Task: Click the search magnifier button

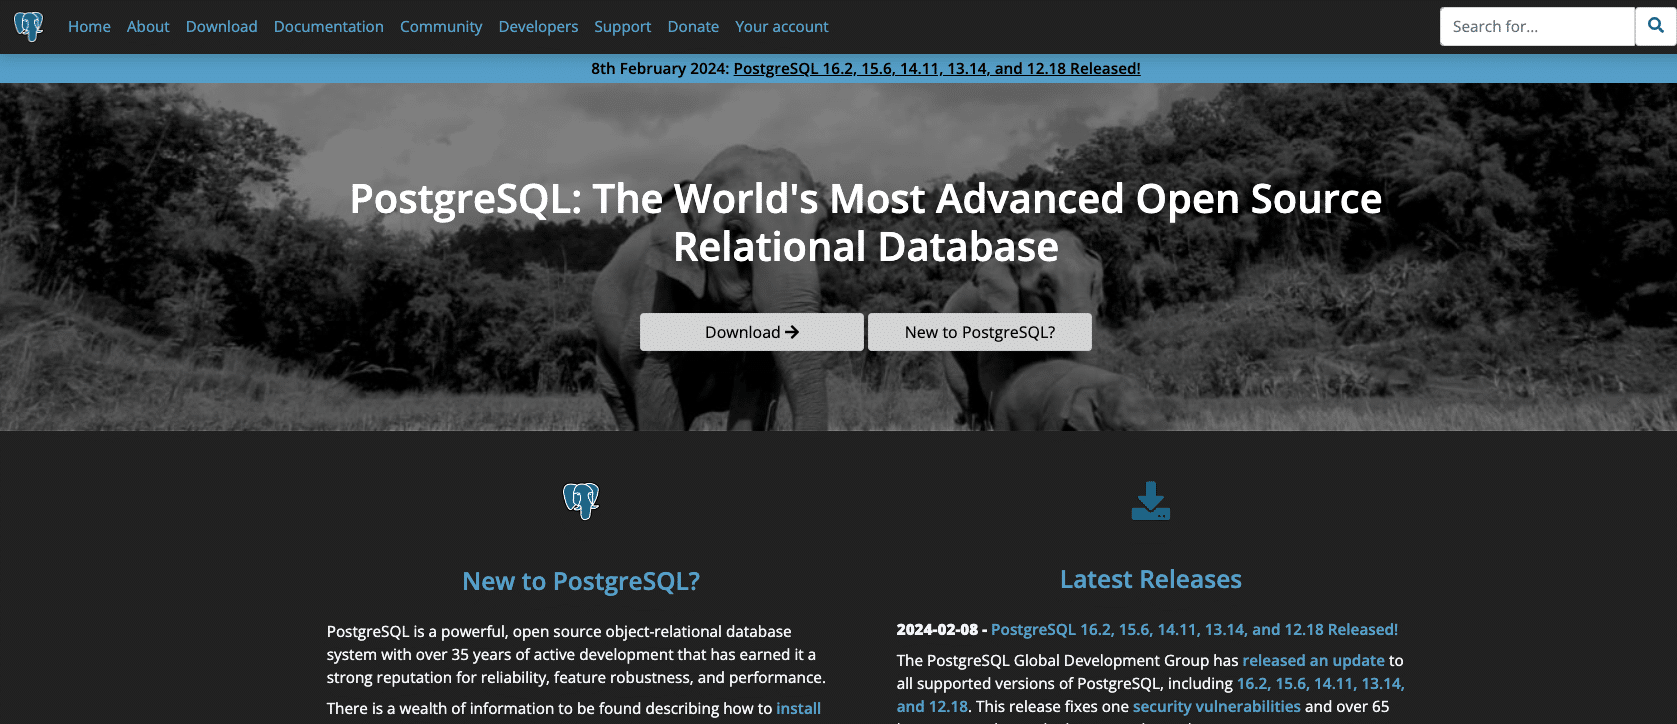Action: [1656, 26]
